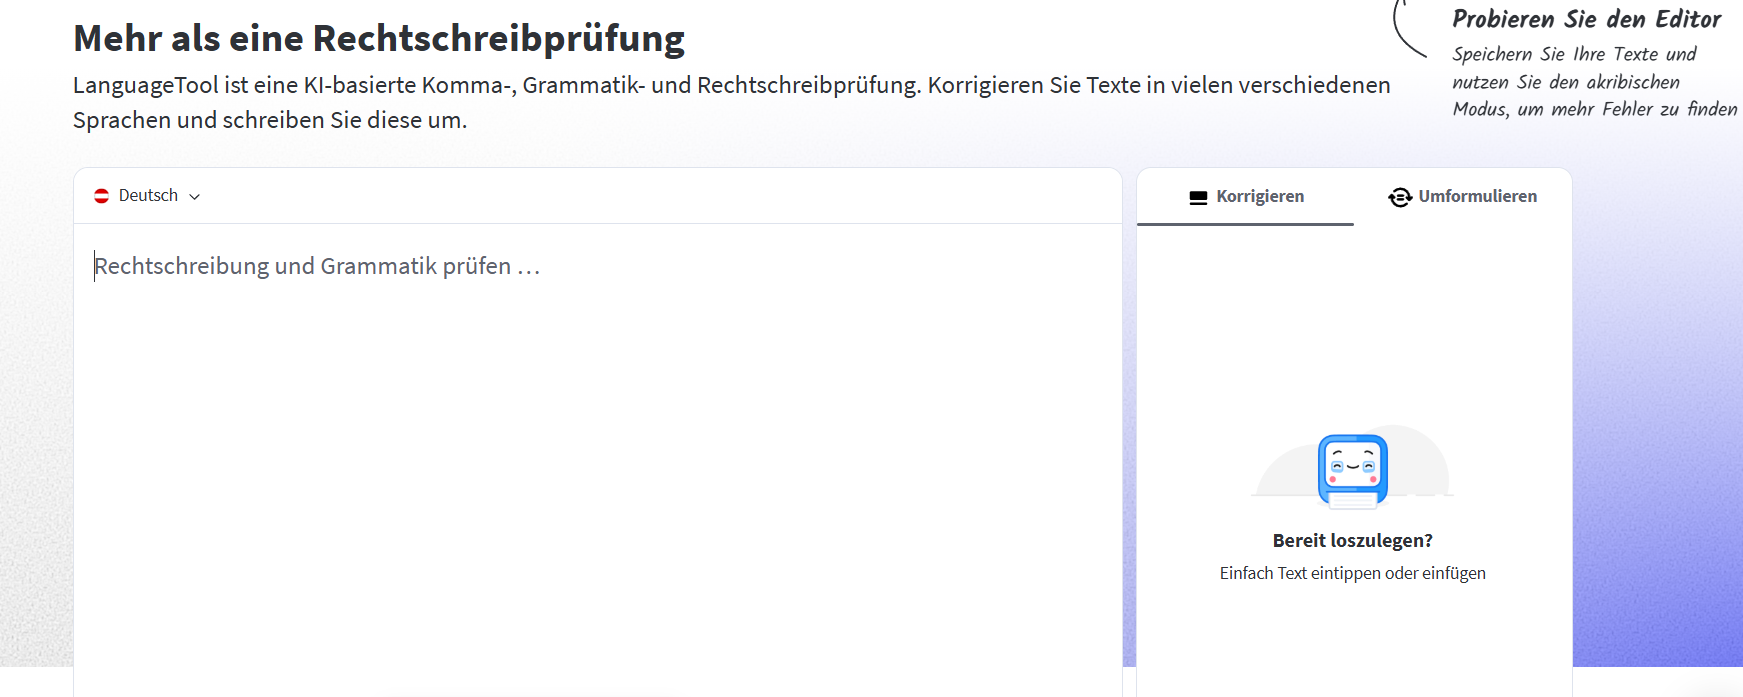Click the 'Bereit loszulegen?' heading
1743x697 pixels.
[x=1352, y=541]
